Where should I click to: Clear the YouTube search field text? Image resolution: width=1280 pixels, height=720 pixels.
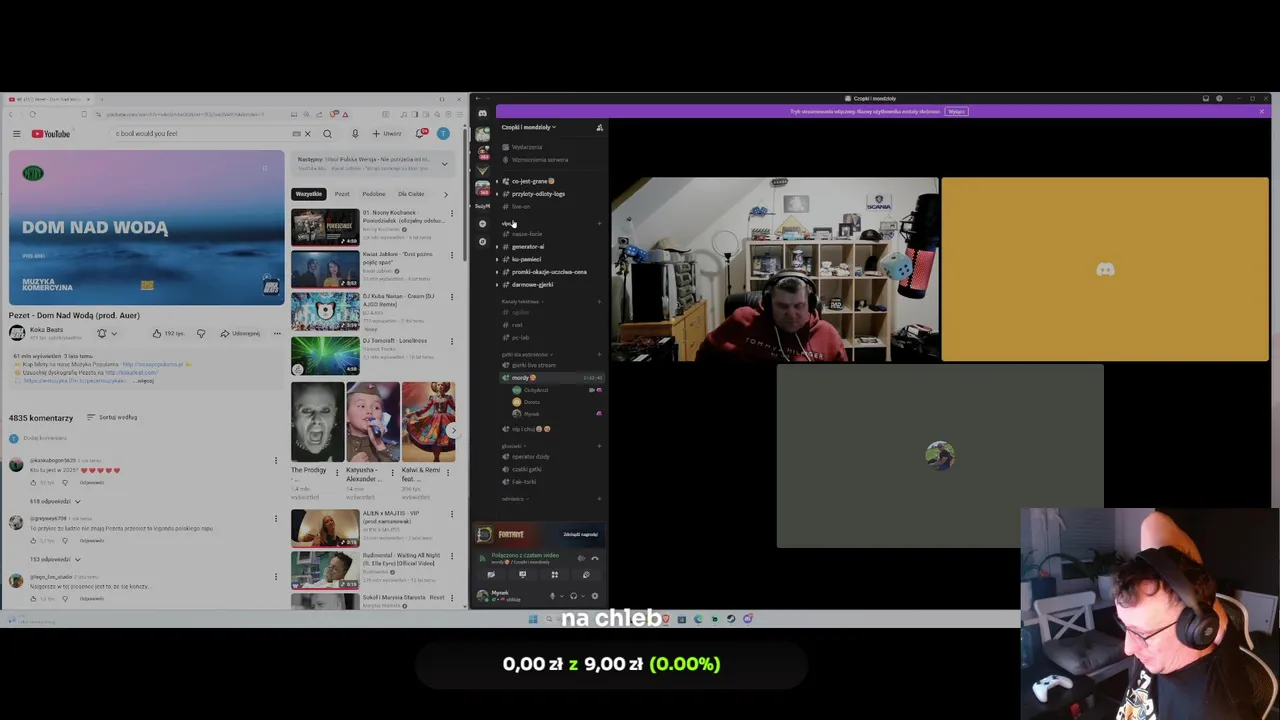coord(307,134)
